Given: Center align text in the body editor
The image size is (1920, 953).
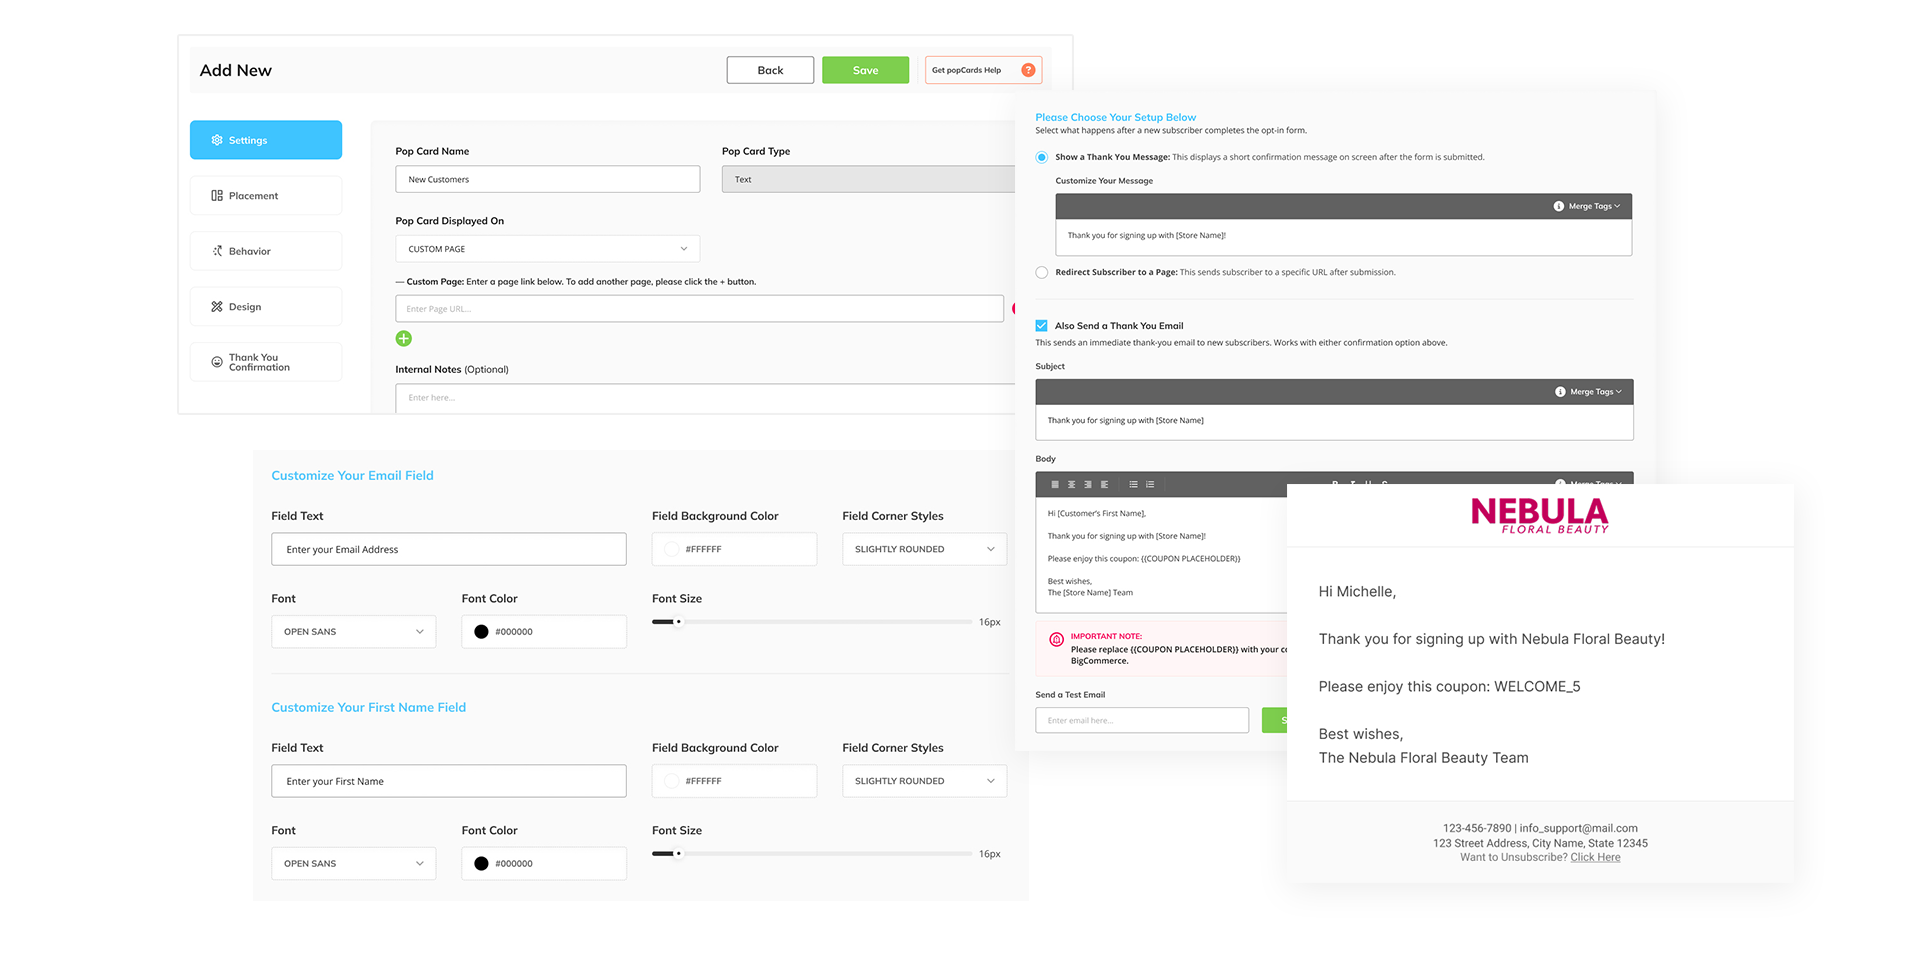Looking at the screenshot, I should coord(1071,484).
